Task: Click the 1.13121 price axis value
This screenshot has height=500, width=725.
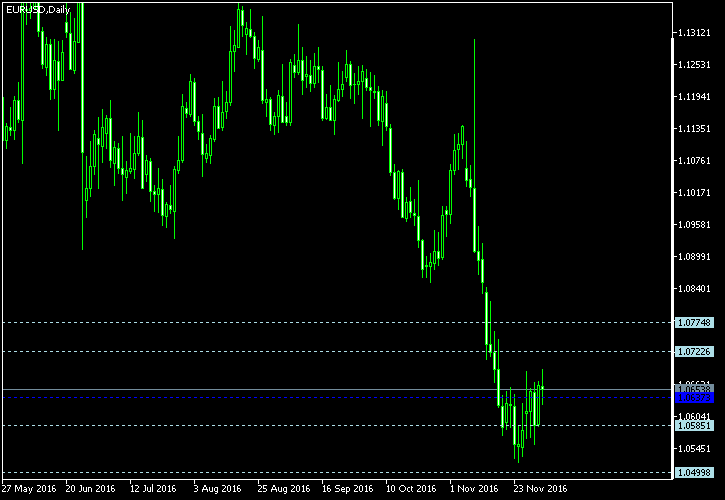Action: (694, 32)
